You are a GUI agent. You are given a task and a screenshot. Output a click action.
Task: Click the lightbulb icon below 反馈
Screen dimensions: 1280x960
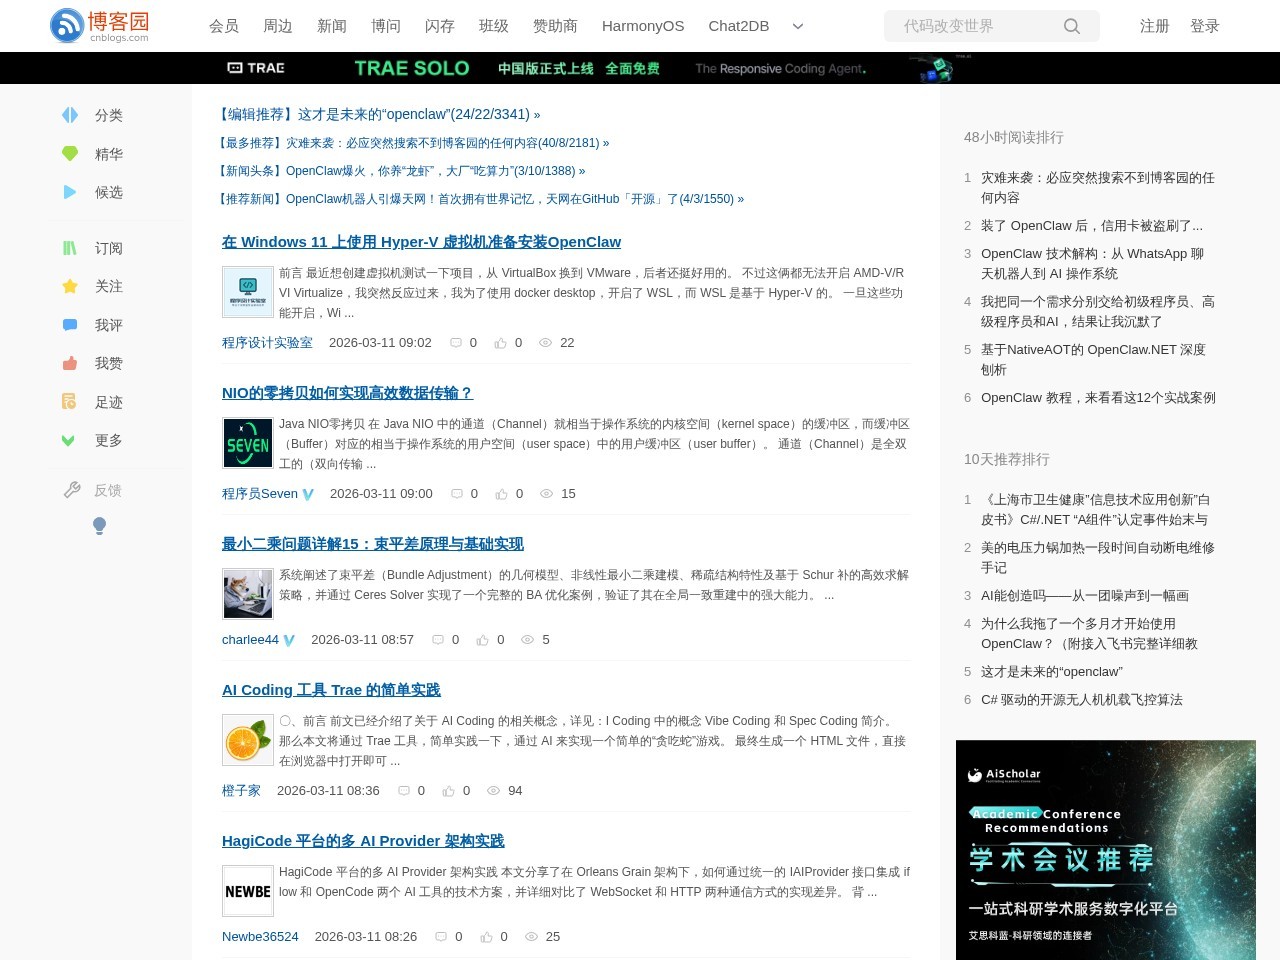click(x=99, y=525)
